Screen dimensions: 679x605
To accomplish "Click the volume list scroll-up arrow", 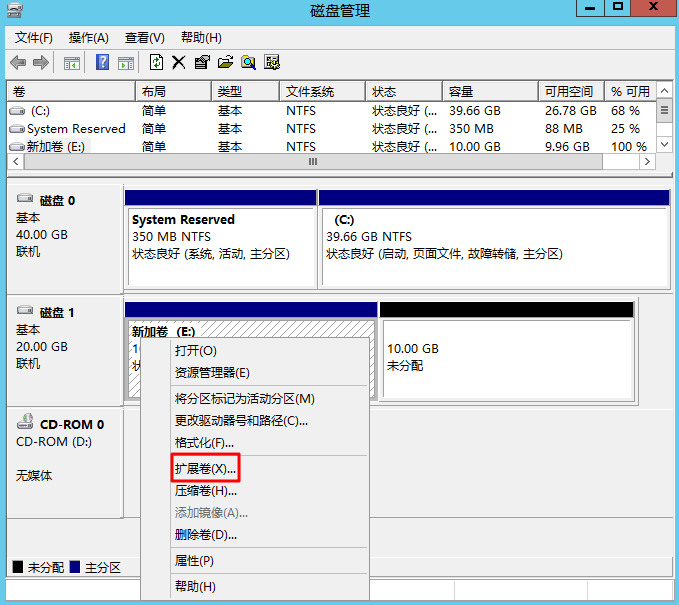I will pyautogui.click(x=664, y=91).
